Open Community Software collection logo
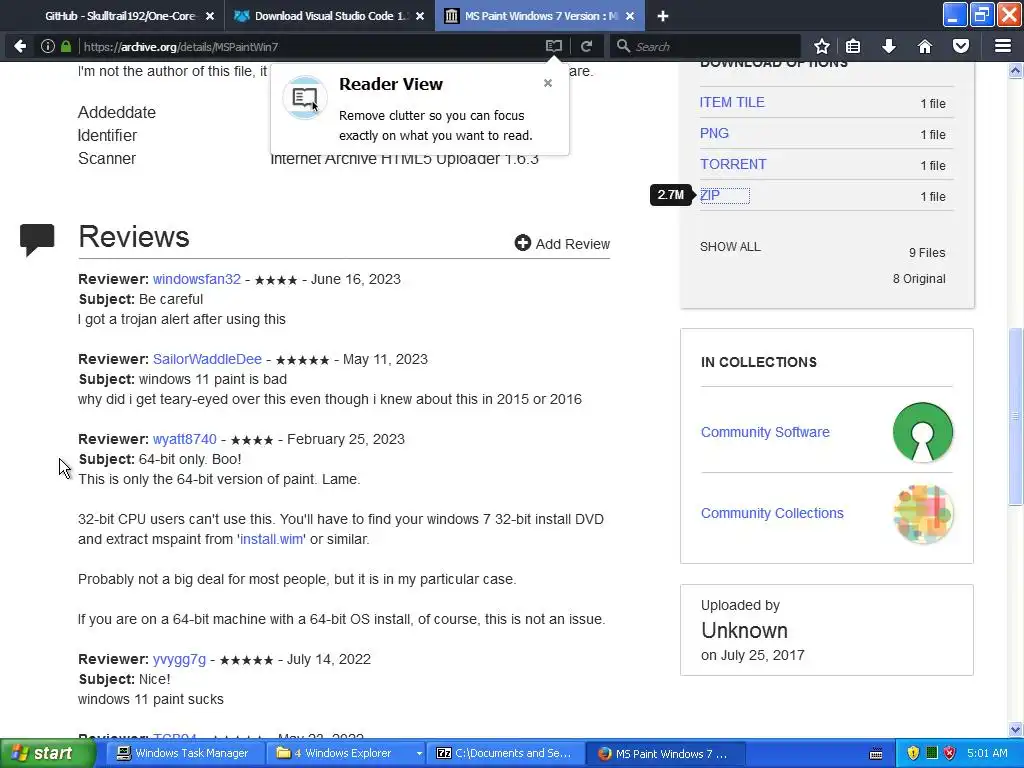The height and width of the screenshot is (768, 1024). [x=923, y=432]
